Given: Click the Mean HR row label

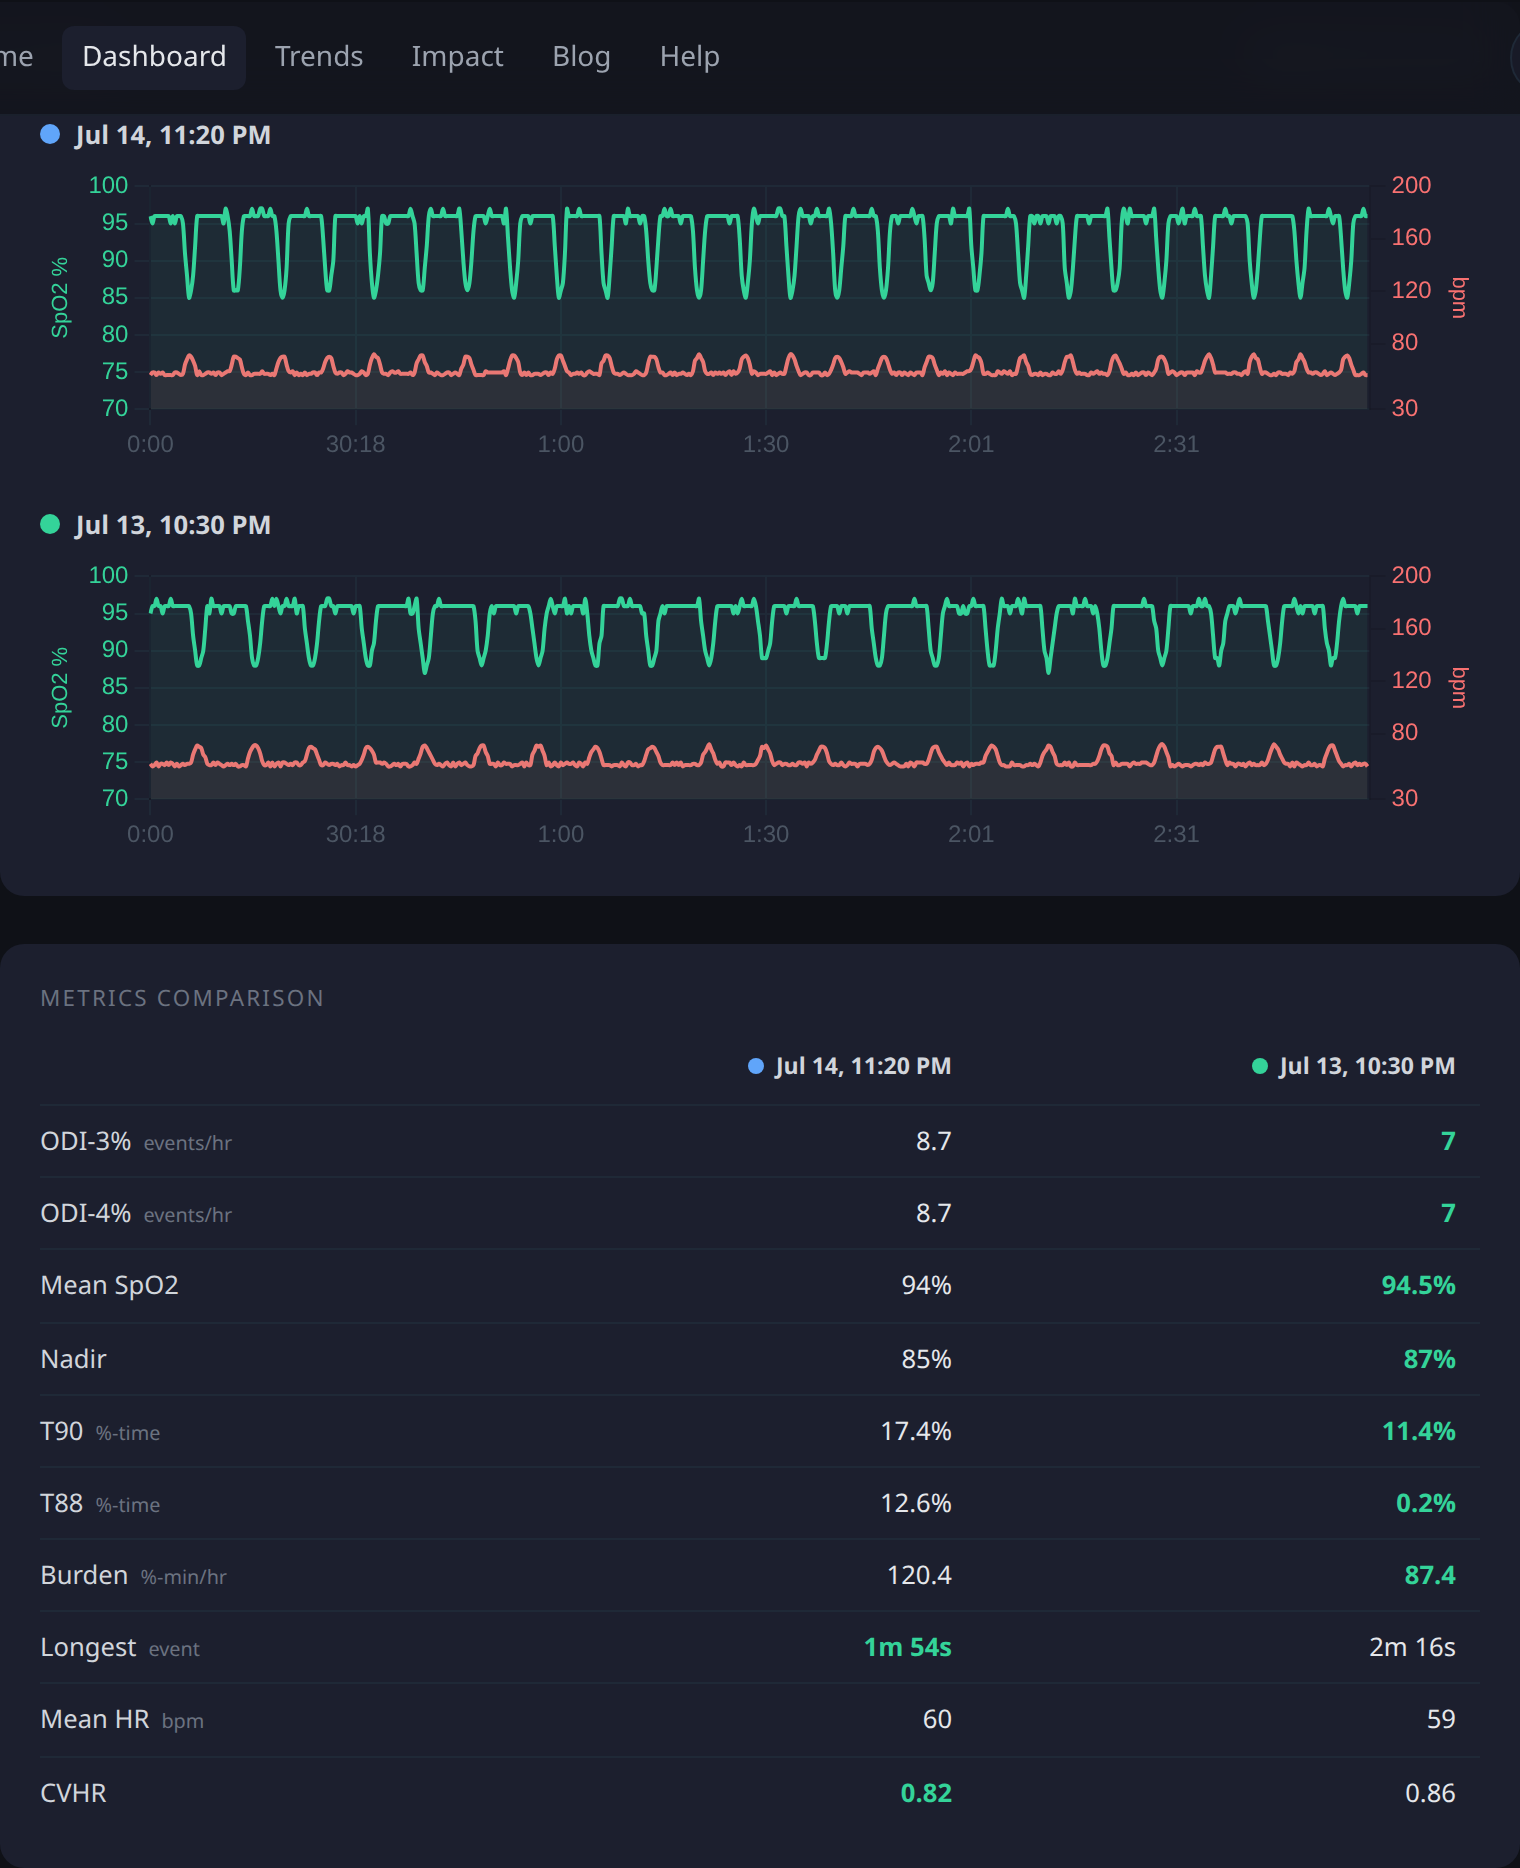Looking at the screenshot, I should tap(95, 1719).
